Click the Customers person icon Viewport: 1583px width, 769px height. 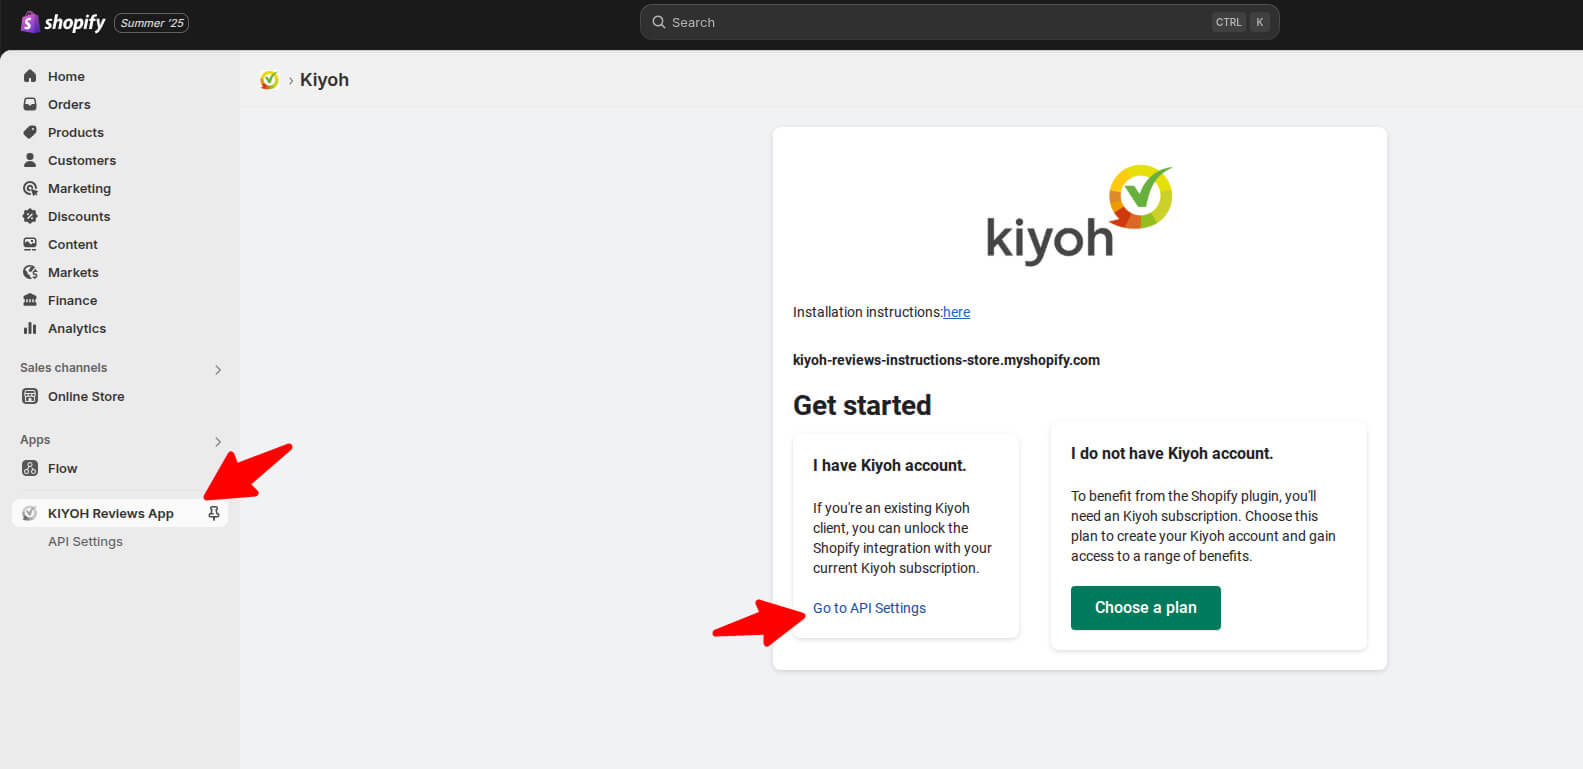pos(30,160)
